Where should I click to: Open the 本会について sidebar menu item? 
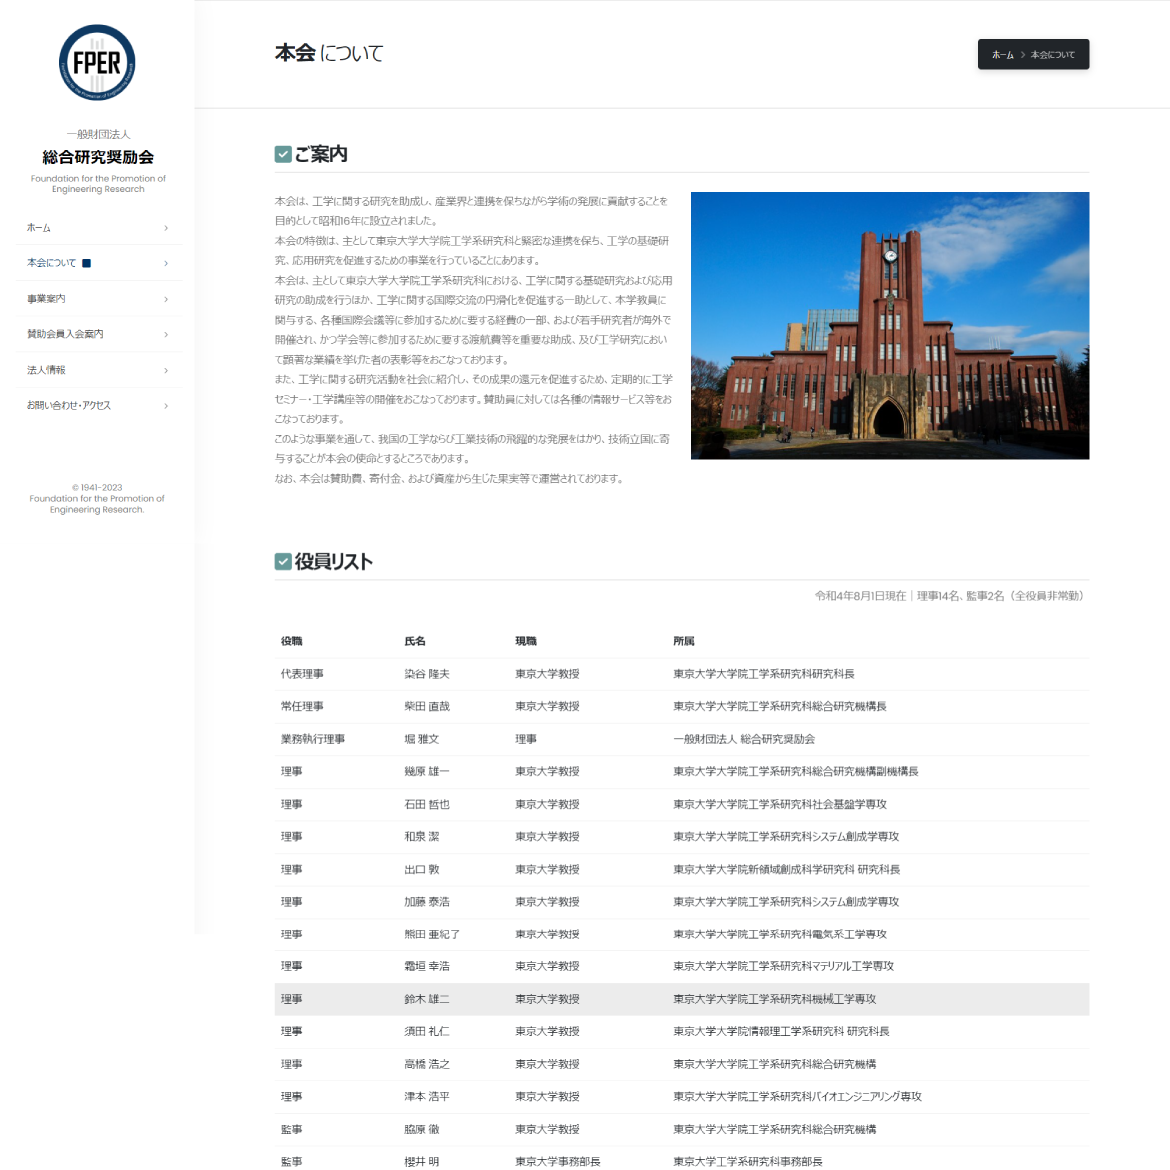click(x=98, y=263)
